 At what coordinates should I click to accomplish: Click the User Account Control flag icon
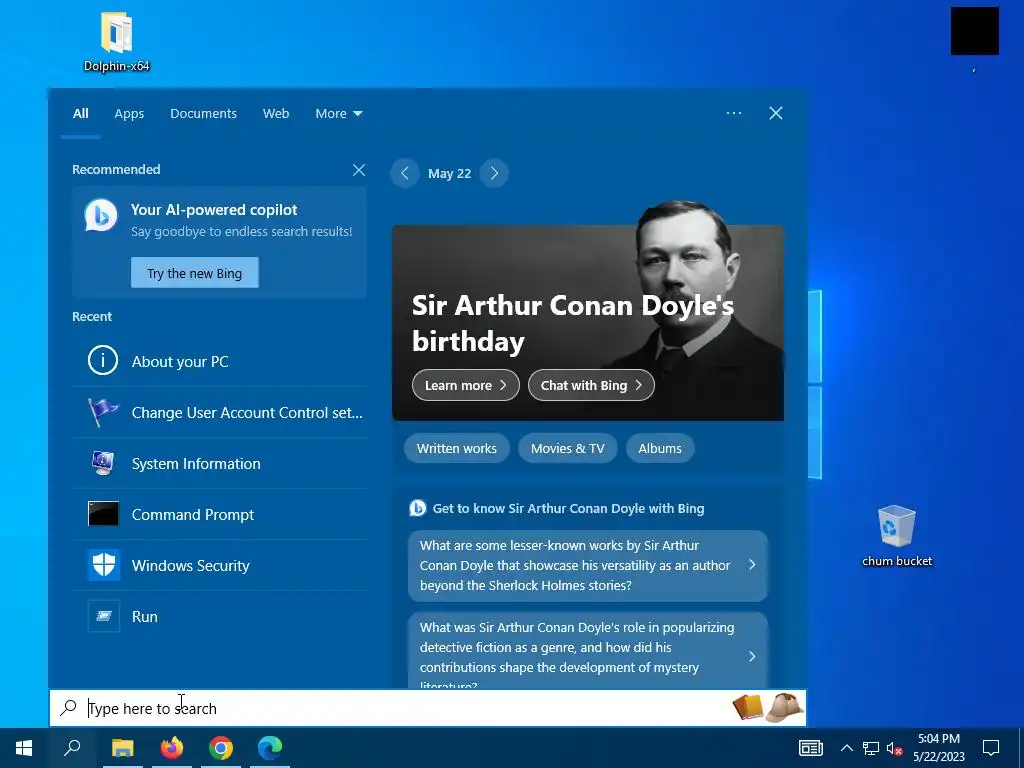[103, 411]
